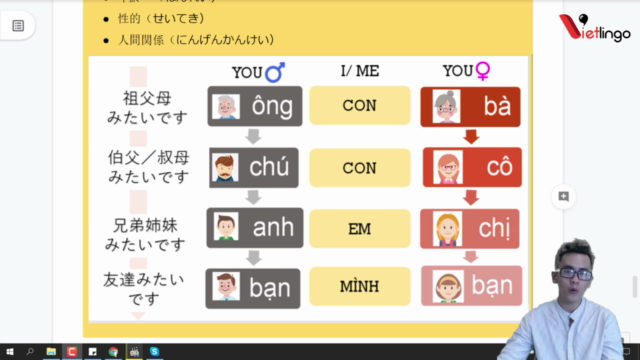Screen dimensions: 640x360
Task: Click the word 'cô' in the red card
Action: tap(500, 167)
